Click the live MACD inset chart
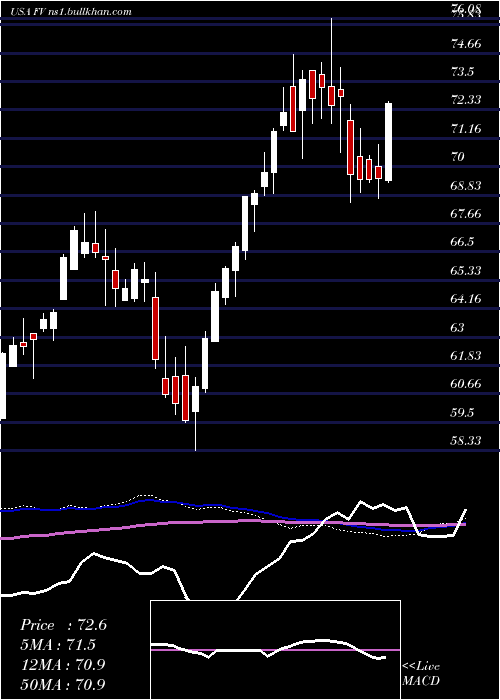The width and height of the screenshot is (500, 700). [275, 650]
